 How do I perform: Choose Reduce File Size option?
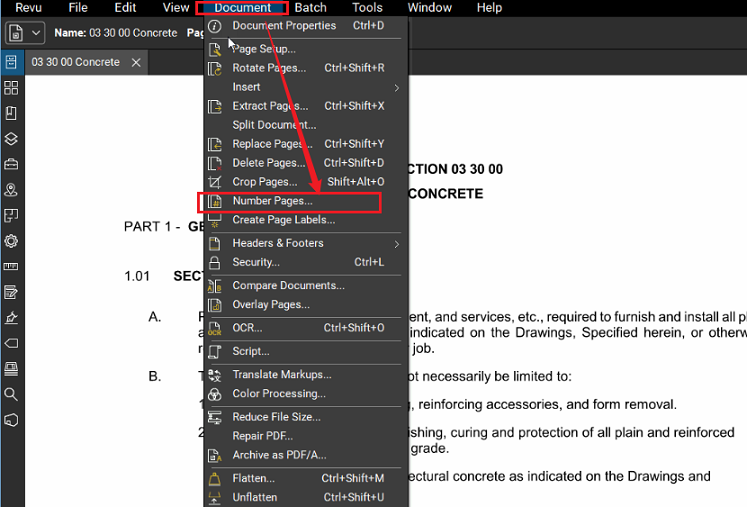[x=305, y=417]
